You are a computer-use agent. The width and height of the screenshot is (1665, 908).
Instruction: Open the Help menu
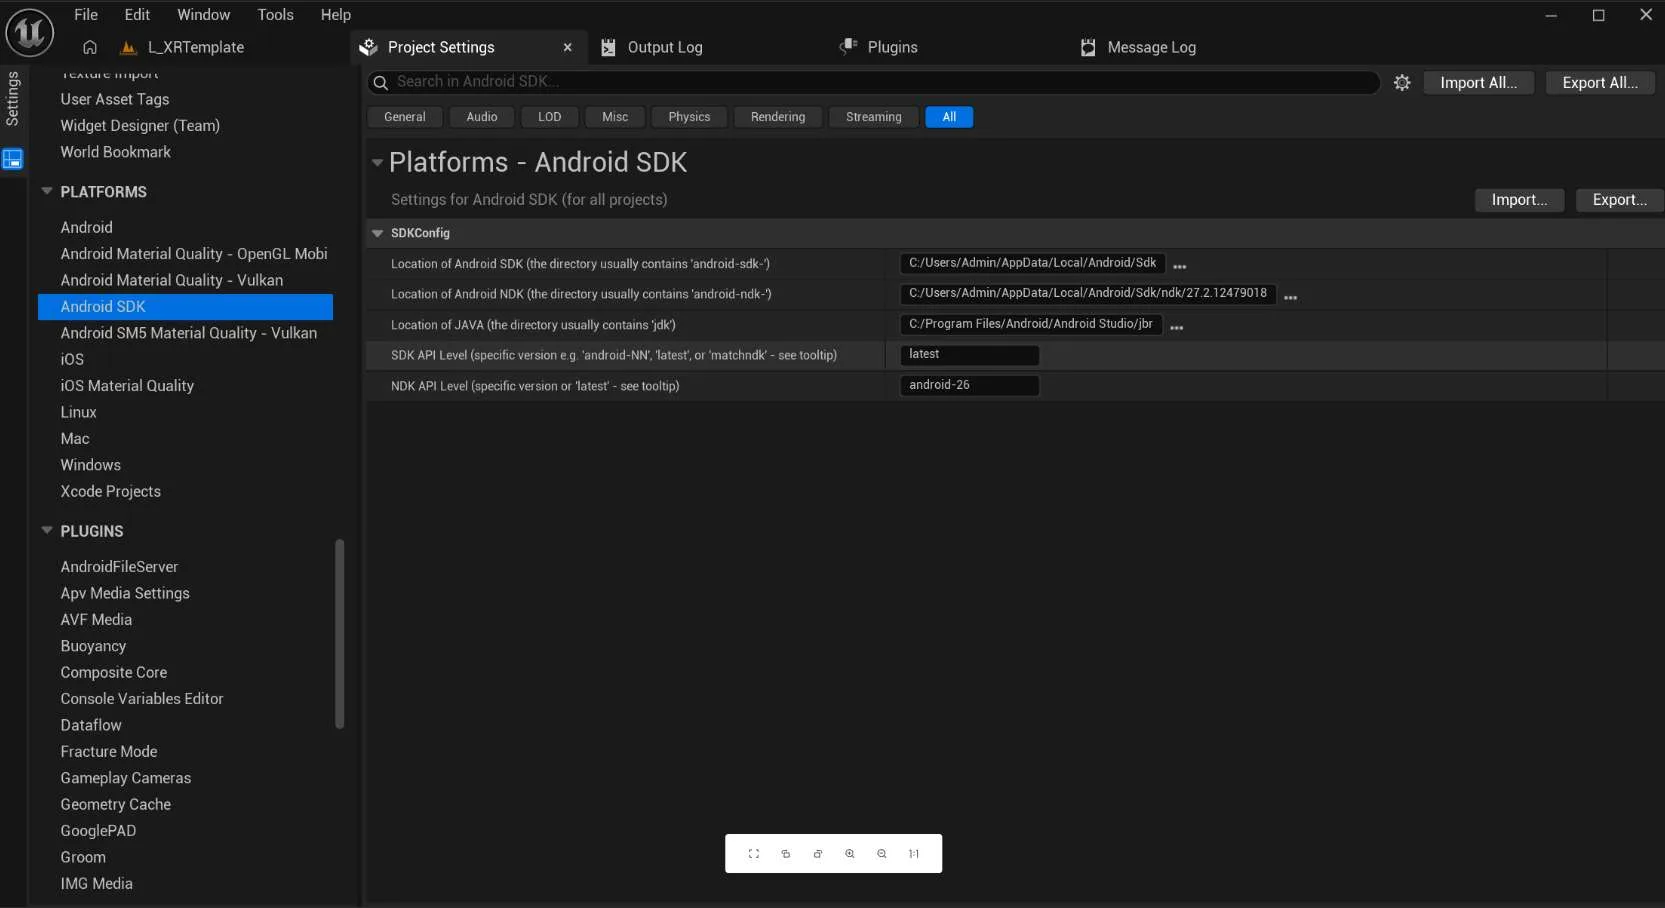click(336, 14)
